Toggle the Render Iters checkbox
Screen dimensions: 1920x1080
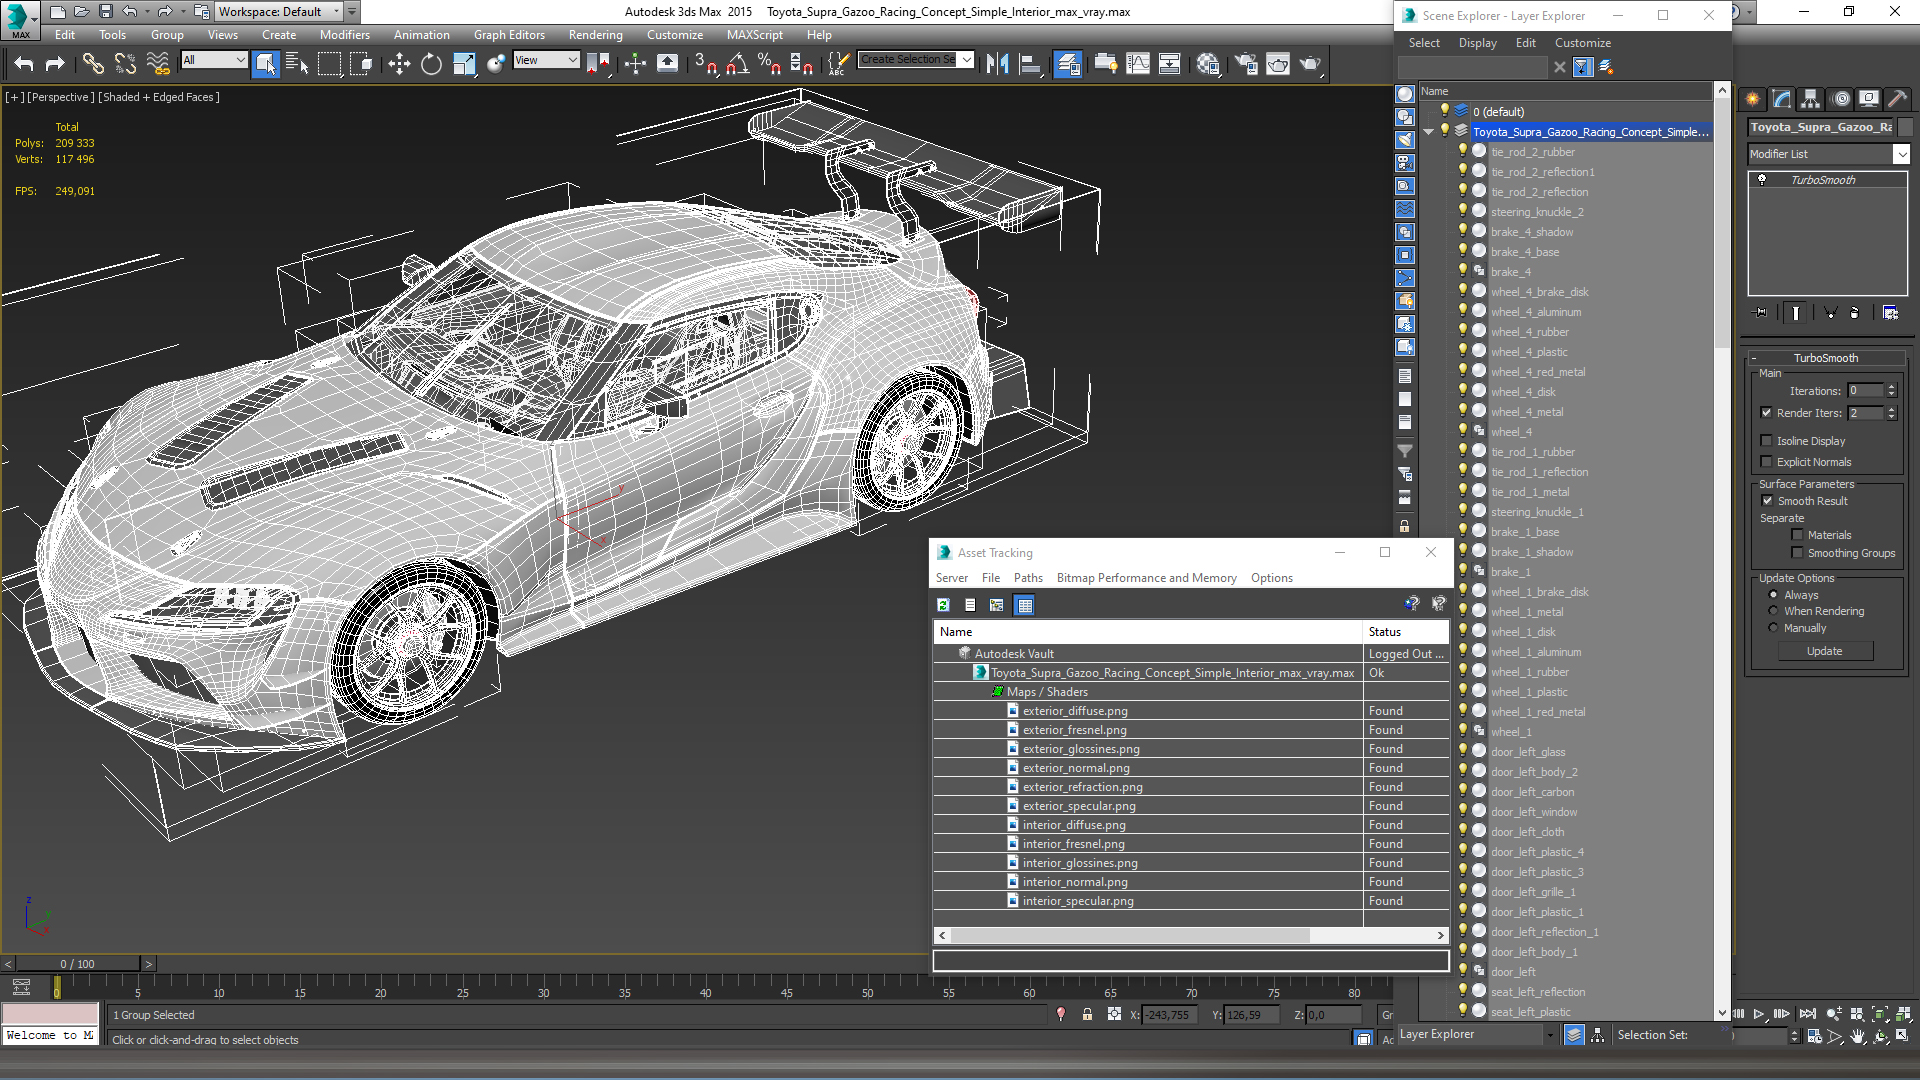pyautogui.click(x=1766, y=413)
